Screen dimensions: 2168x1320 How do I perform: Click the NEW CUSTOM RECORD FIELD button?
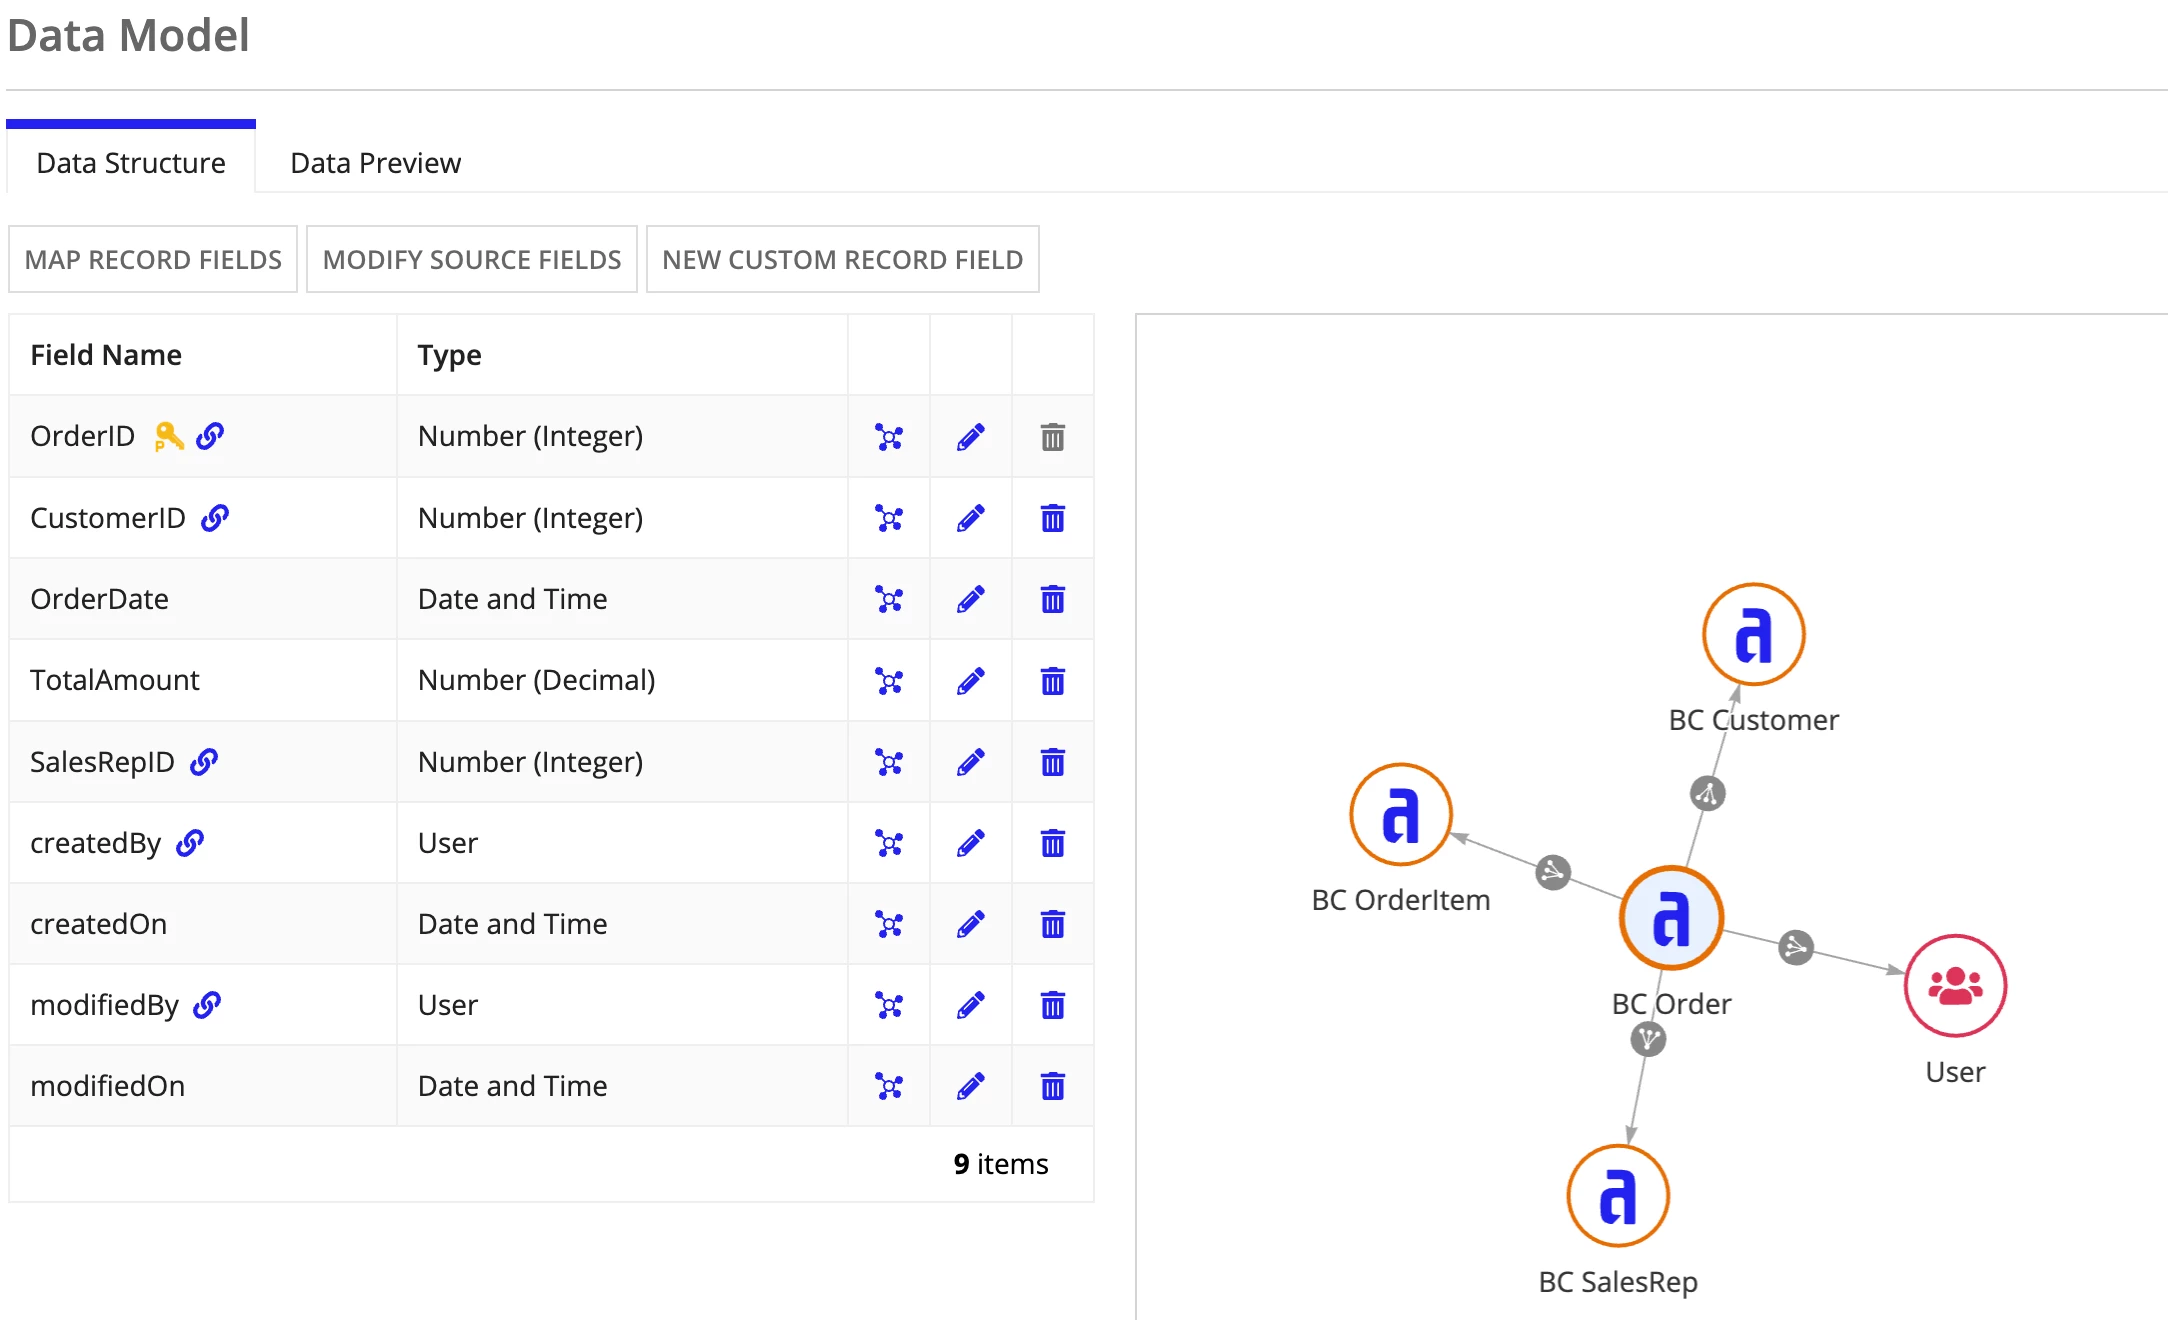tap(843, 260)
